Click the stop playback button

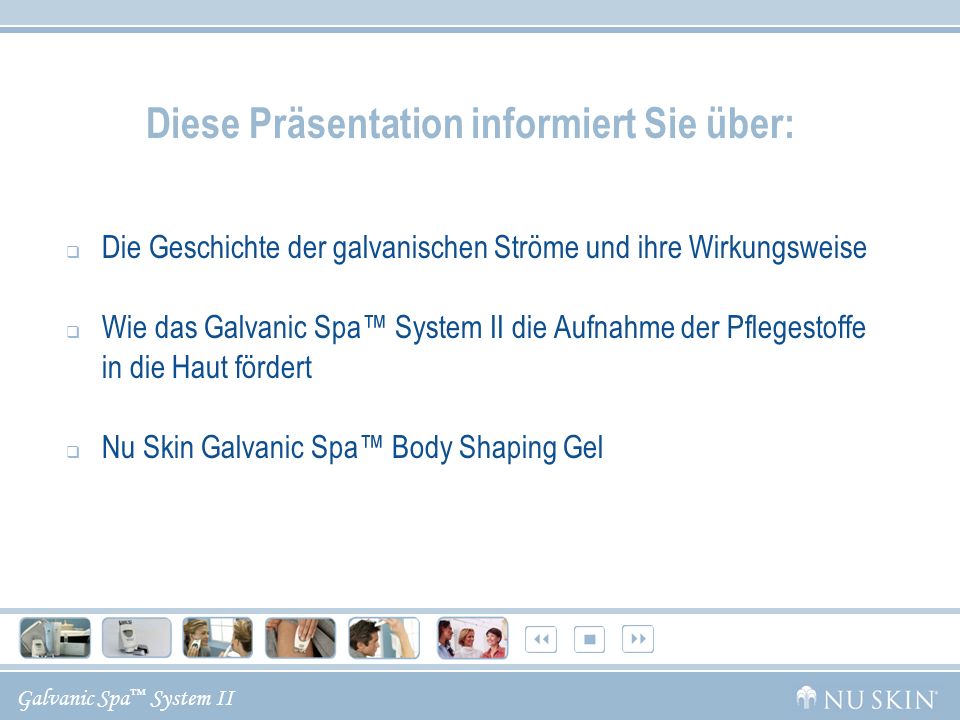click(x=590, y=639)
